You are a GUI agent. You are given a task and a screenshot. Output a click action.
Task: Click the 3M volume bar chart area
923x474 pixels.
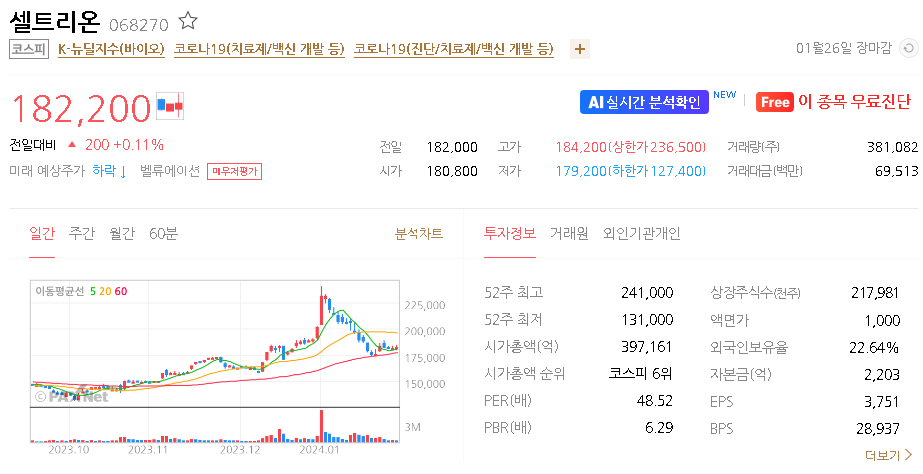(x=215, y=425)
